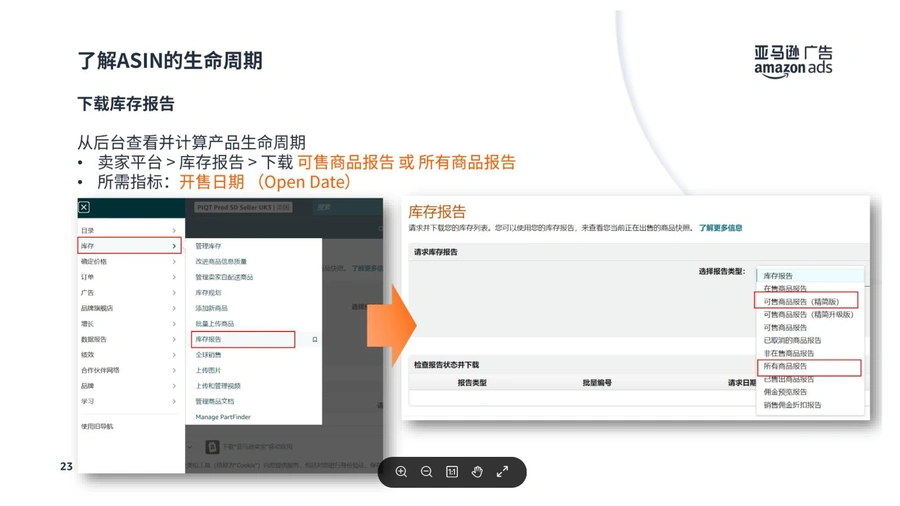Screen dimensions: 900x506
Task: Expand the 库存 menu chevron
Action: (x=174, y=246)
